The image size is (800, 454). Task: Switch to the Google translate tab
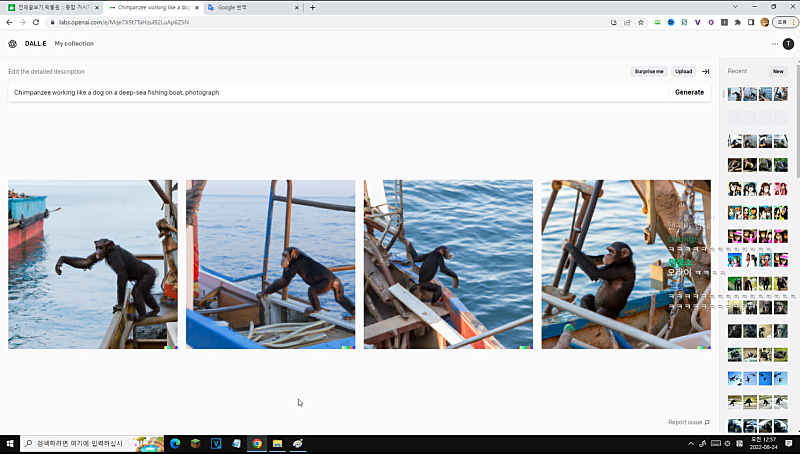point(253,8)
